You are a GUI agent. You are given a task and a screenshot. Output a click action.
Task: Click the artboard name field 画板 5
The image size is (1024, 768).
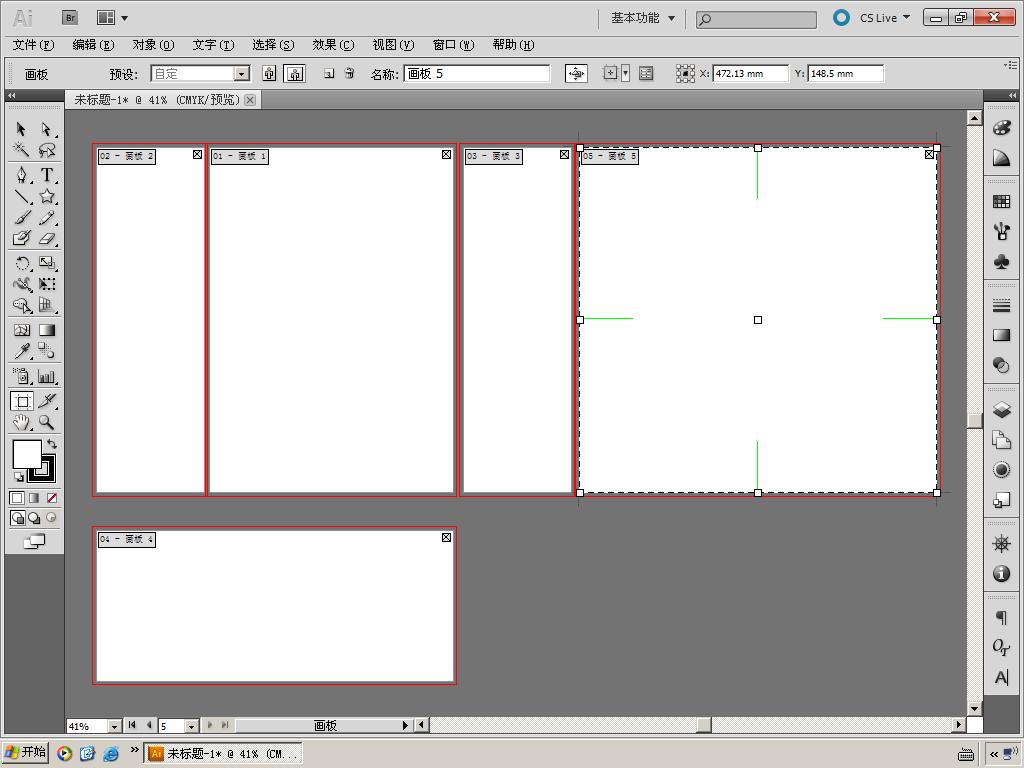[x=477, y=74]
